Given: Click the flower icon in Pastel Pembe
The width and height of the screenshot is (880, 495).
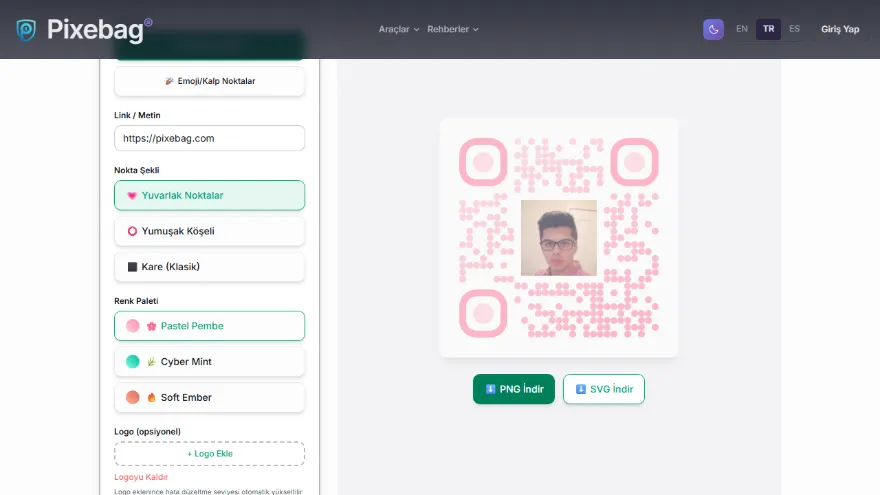Looking at the screenshot, I should 151,326.
